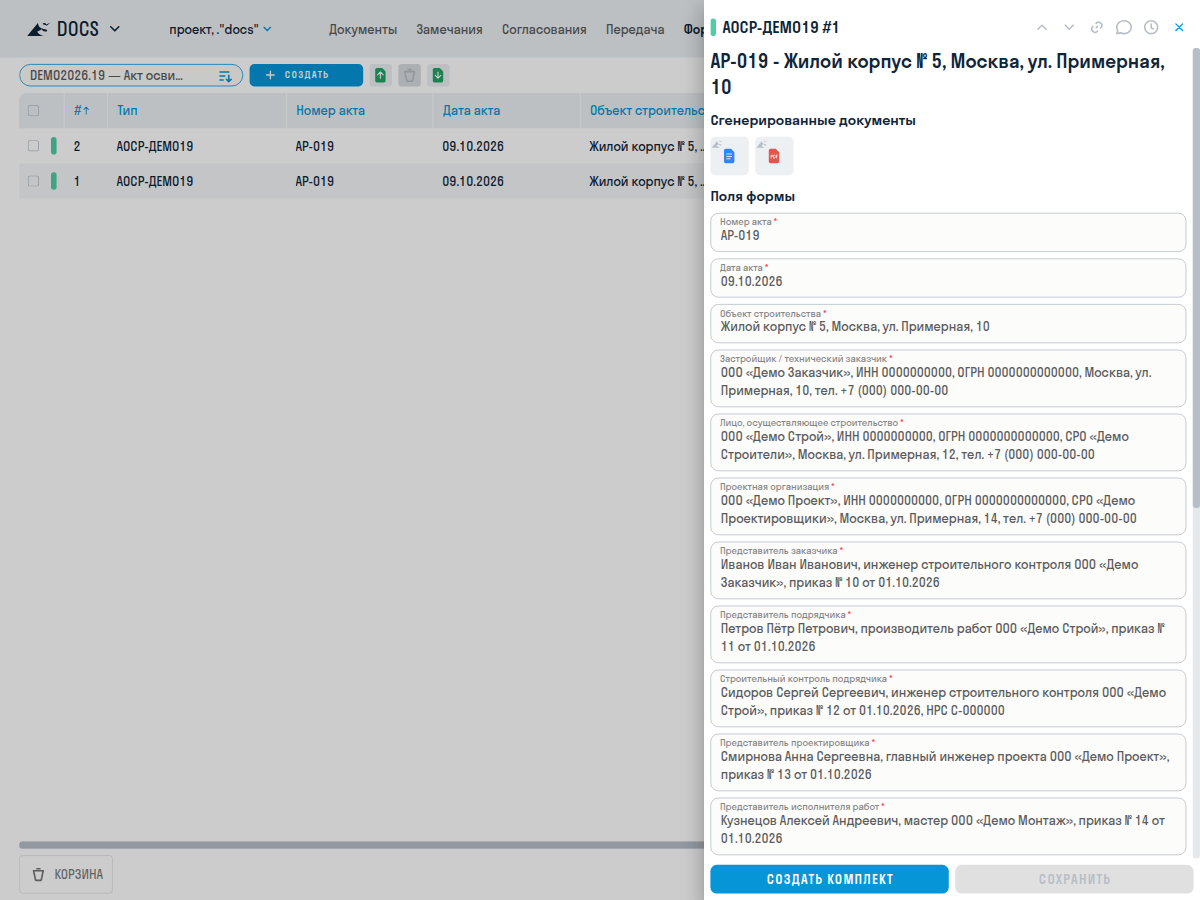Click the Поля формы heading

753,196
